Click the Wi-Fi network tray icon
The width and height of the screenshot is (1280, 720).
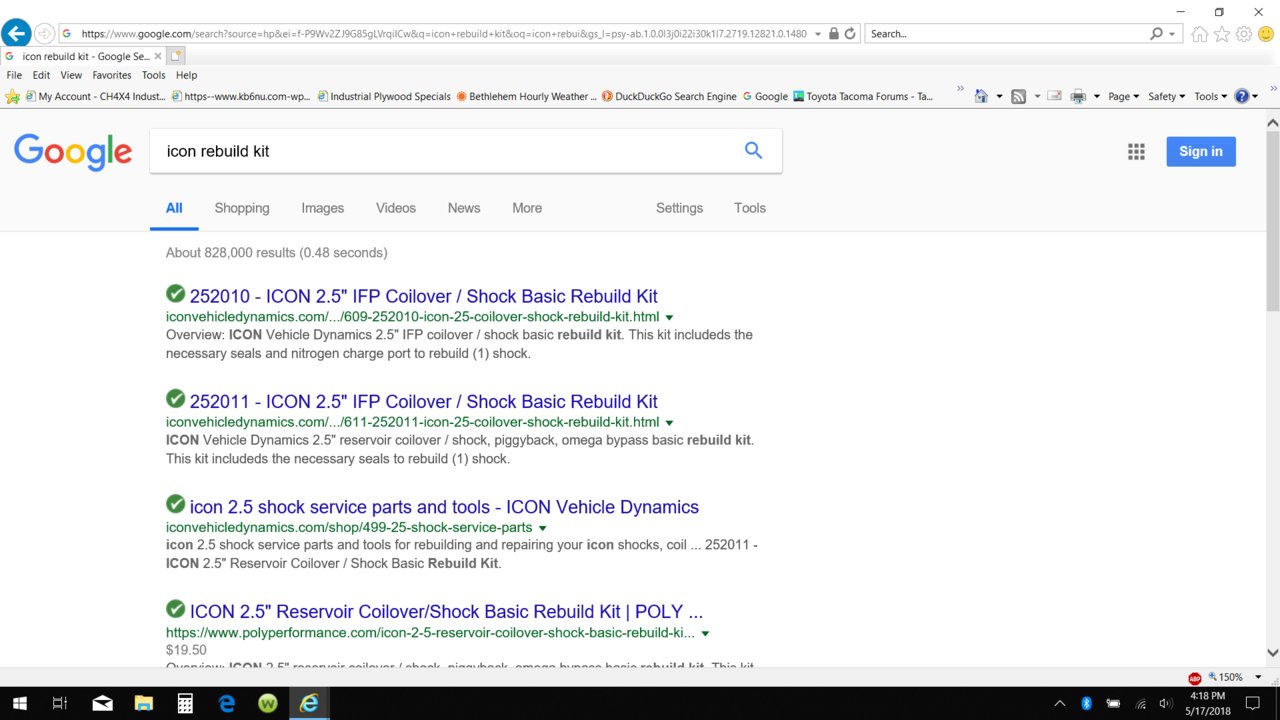tap(1140, 703)
